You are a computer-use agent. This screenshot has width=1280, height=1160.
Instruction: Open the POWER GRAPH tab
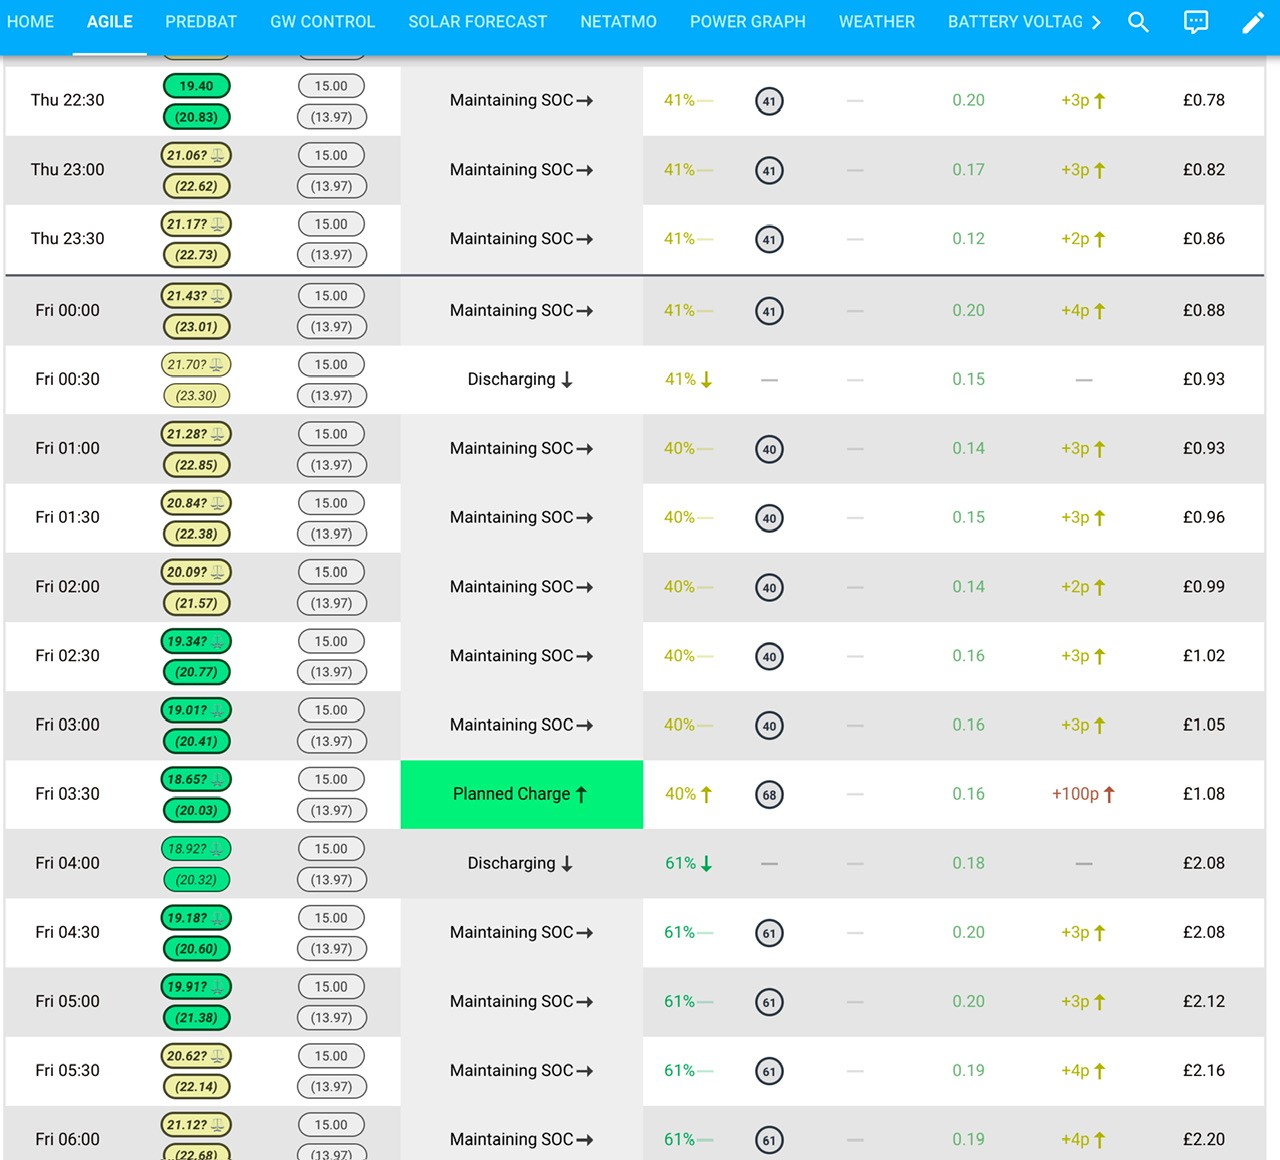point(748,22)
